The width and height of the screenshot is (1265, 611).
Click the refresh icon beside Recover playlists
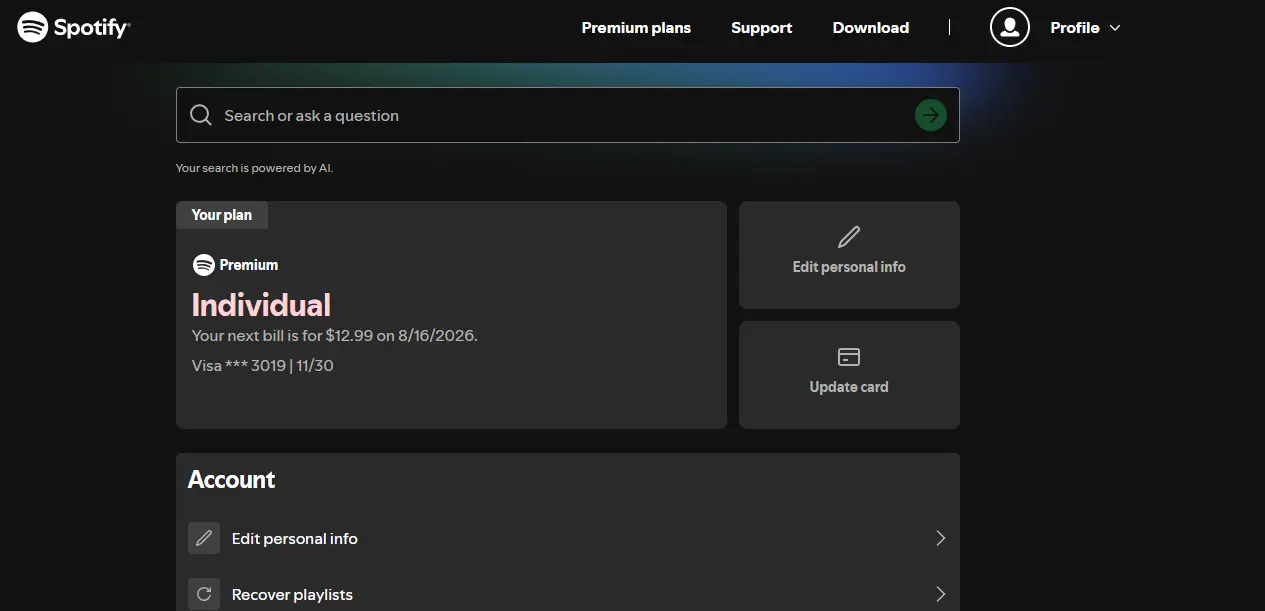[204, 594]
